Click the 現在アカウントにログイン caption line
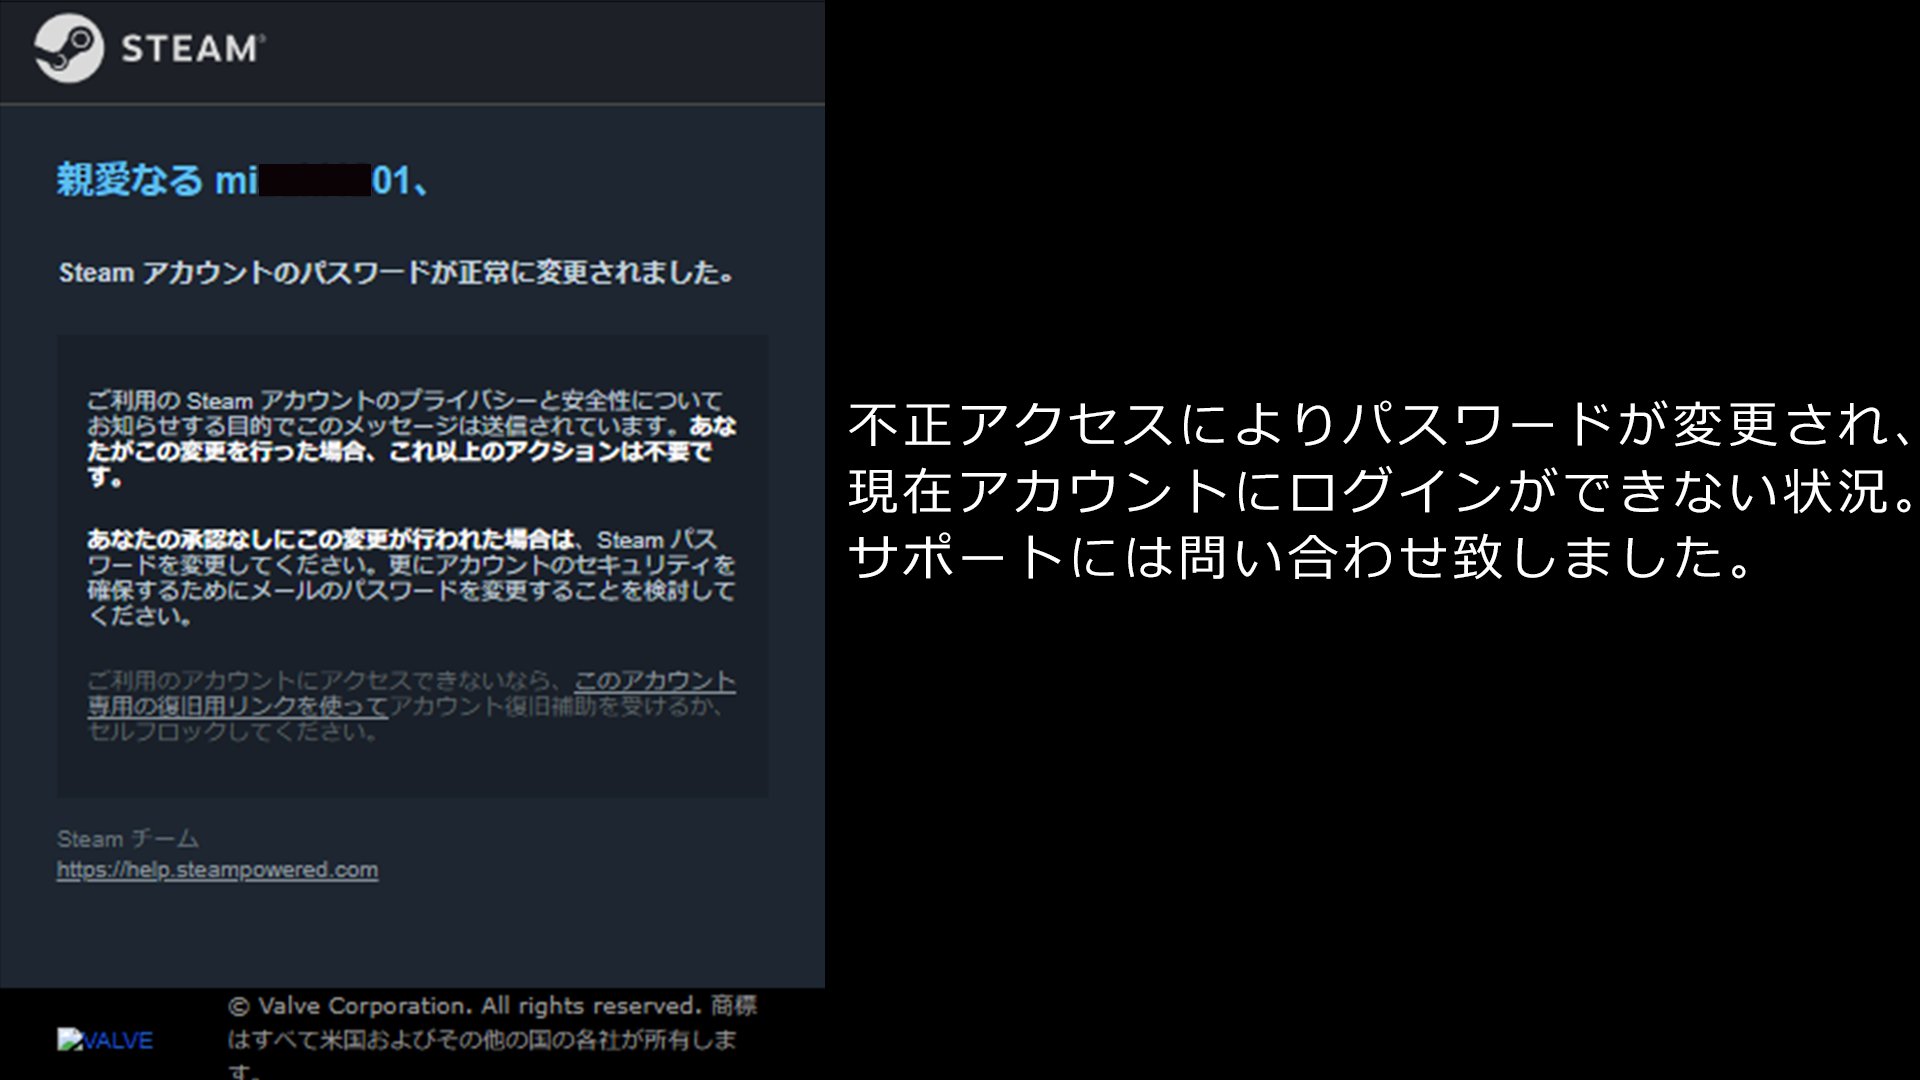Viewport: 1920px width, 1080px height. [1380, 491]
